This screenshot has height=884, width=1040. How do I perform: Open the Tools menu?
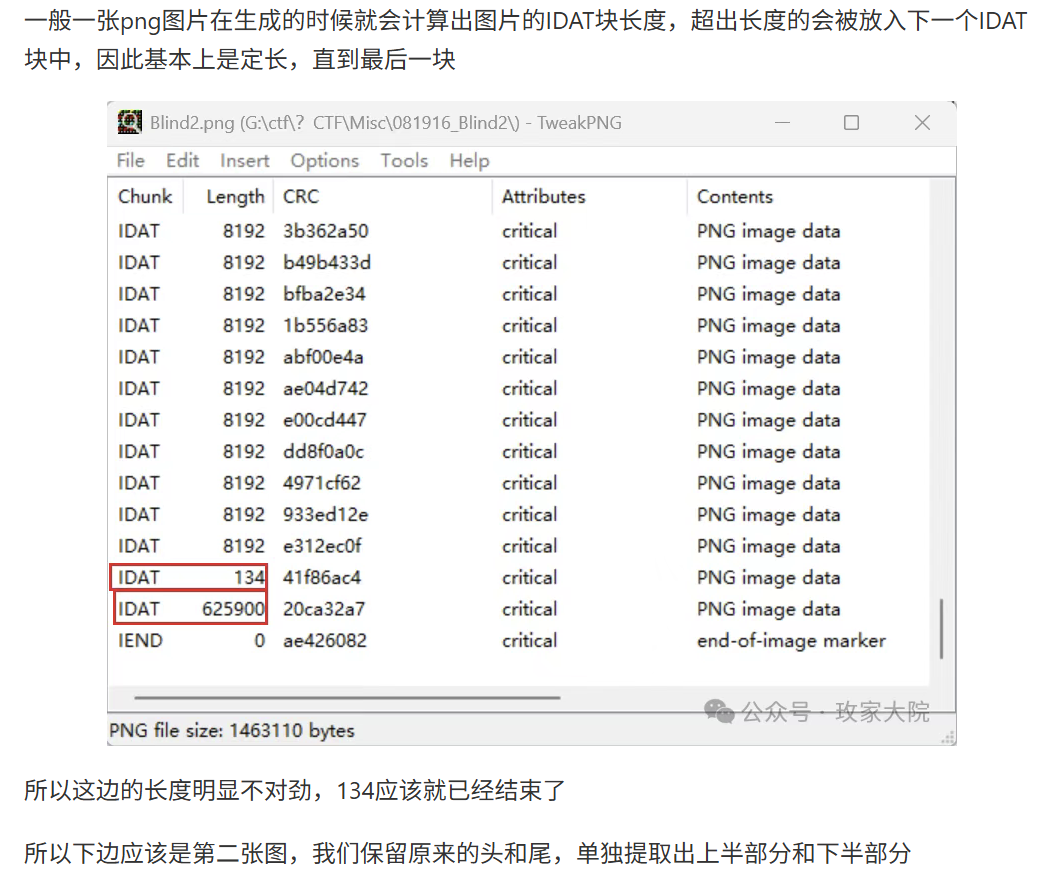click(404, 160)
